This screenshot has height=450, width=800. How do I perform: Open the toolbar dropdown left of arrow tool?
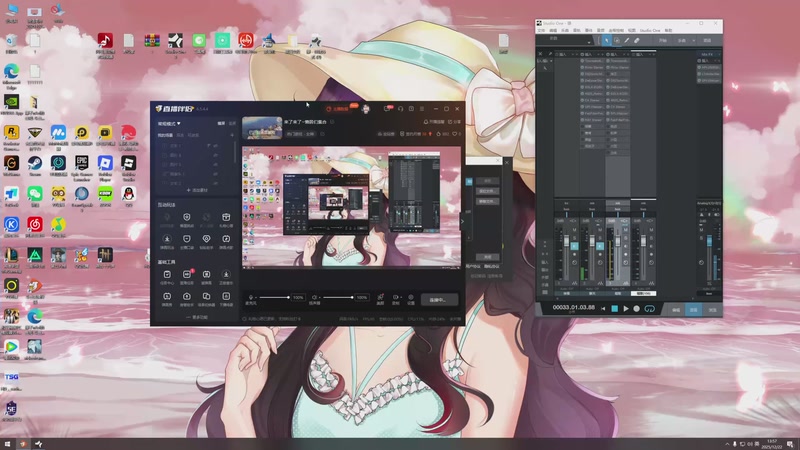click(x=589, y=41)
